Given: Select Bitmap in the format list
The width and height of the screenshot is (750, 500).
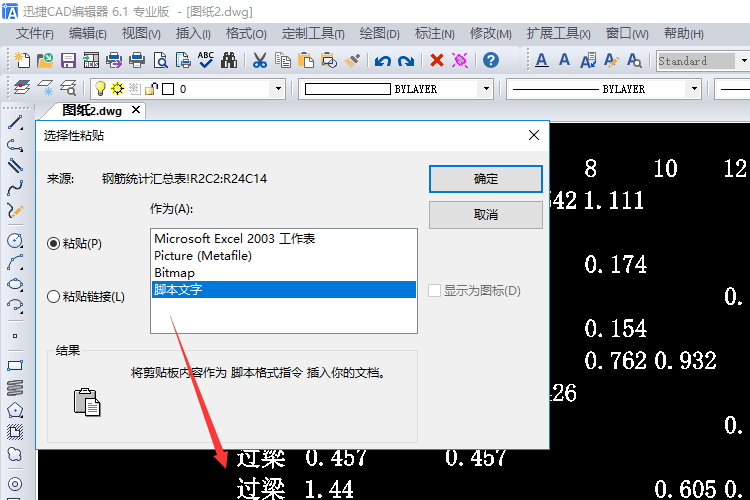Looking at the screenshot, I should [x=284, y=273].
